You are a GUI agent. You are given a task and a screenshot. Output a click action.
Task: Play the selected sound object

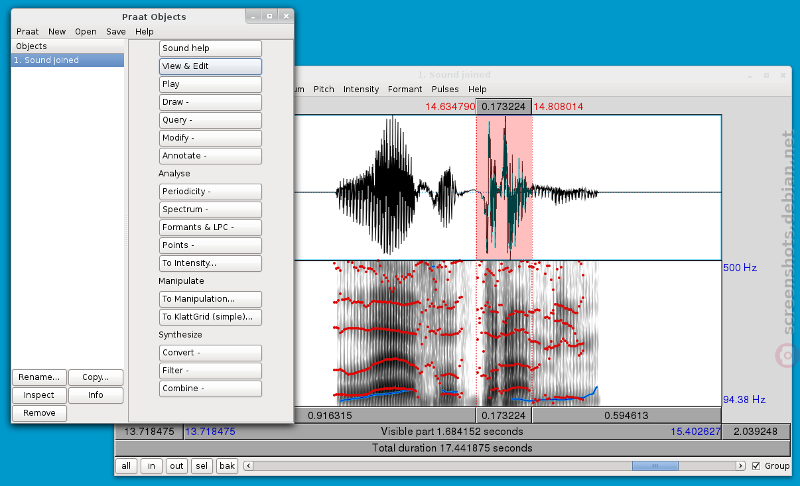click(x=210, y=84)
